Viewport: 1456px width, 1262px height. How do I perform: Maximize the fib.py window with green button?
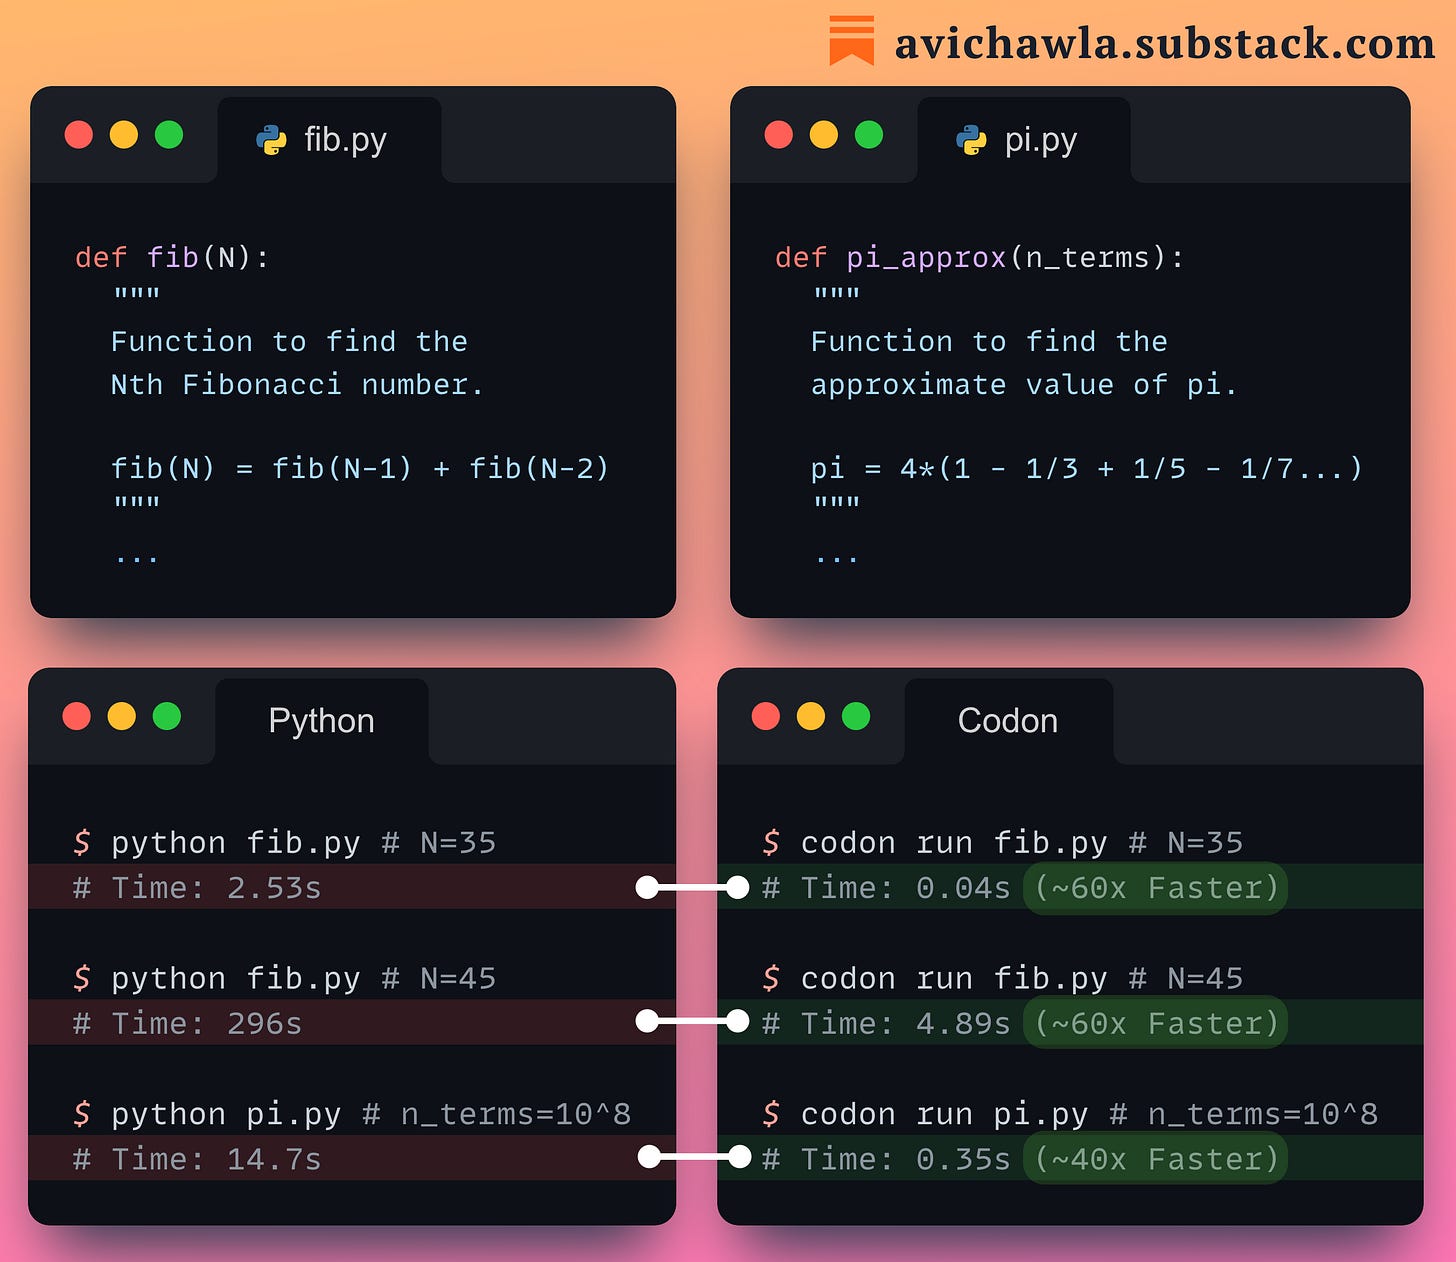point(169,134)
